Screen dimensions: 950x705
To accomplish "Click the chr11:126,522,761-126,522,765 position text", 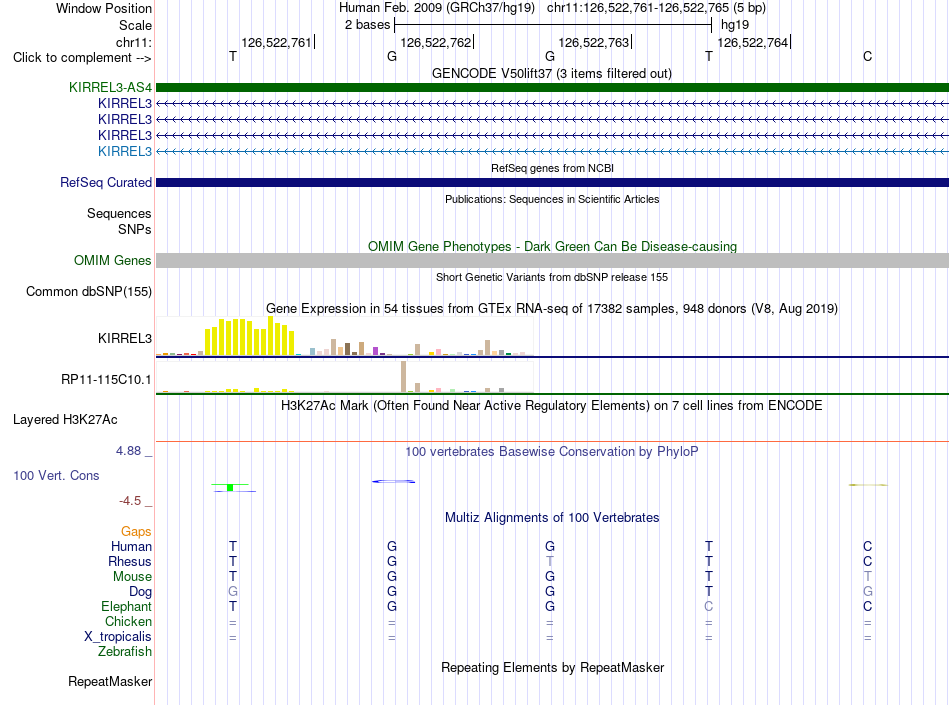I will [x=656, y=8].
